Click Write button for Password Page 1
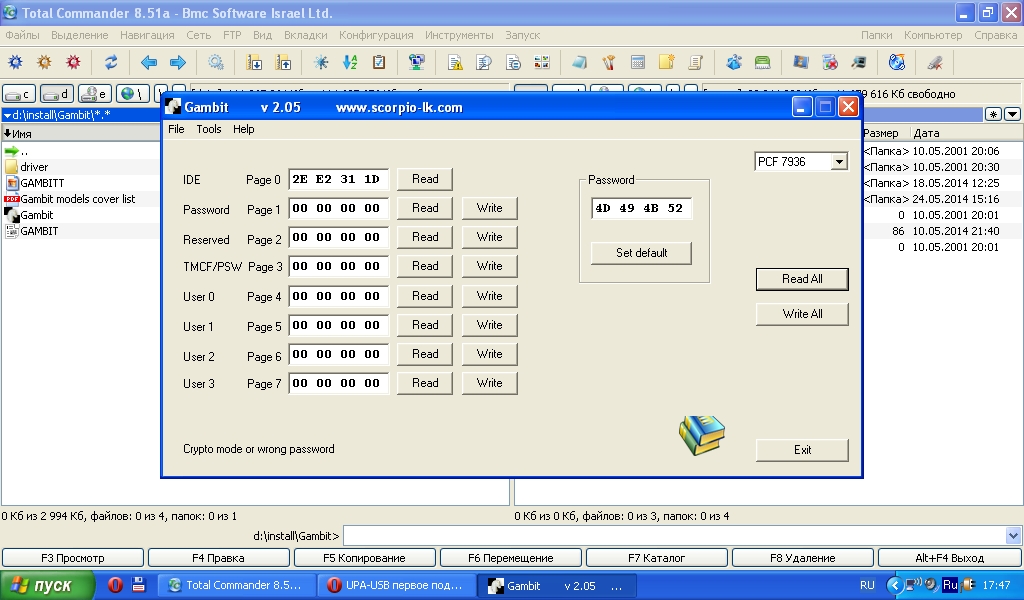The height and width of the screenshot is (600, 1024). click(x=490, y=208)
